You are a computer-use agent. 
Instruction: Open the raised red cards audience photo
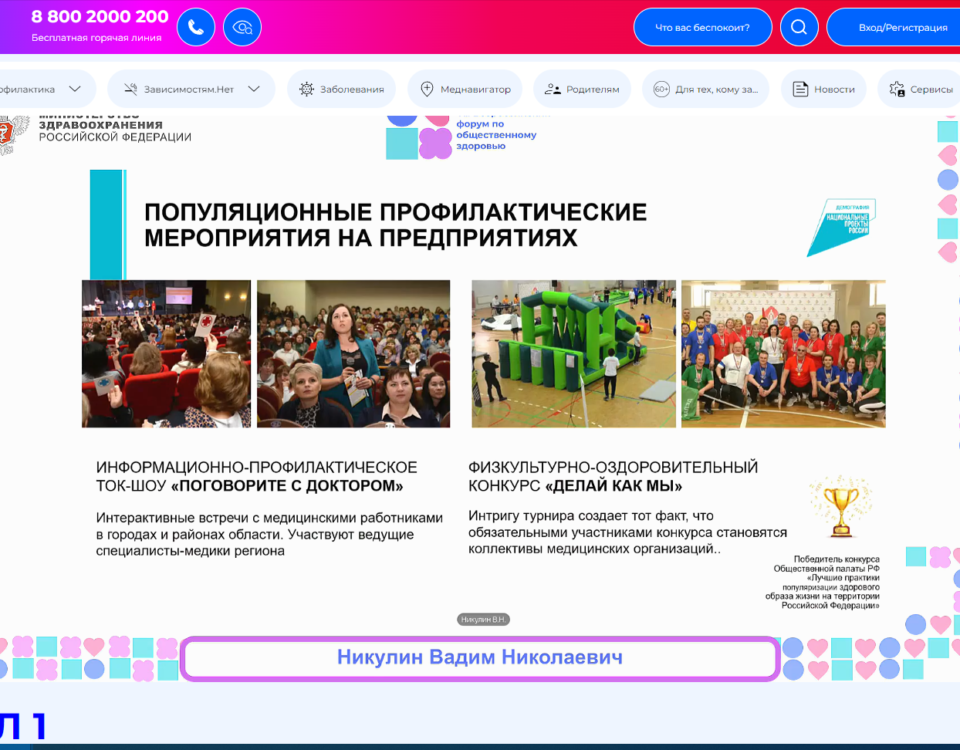167,354
